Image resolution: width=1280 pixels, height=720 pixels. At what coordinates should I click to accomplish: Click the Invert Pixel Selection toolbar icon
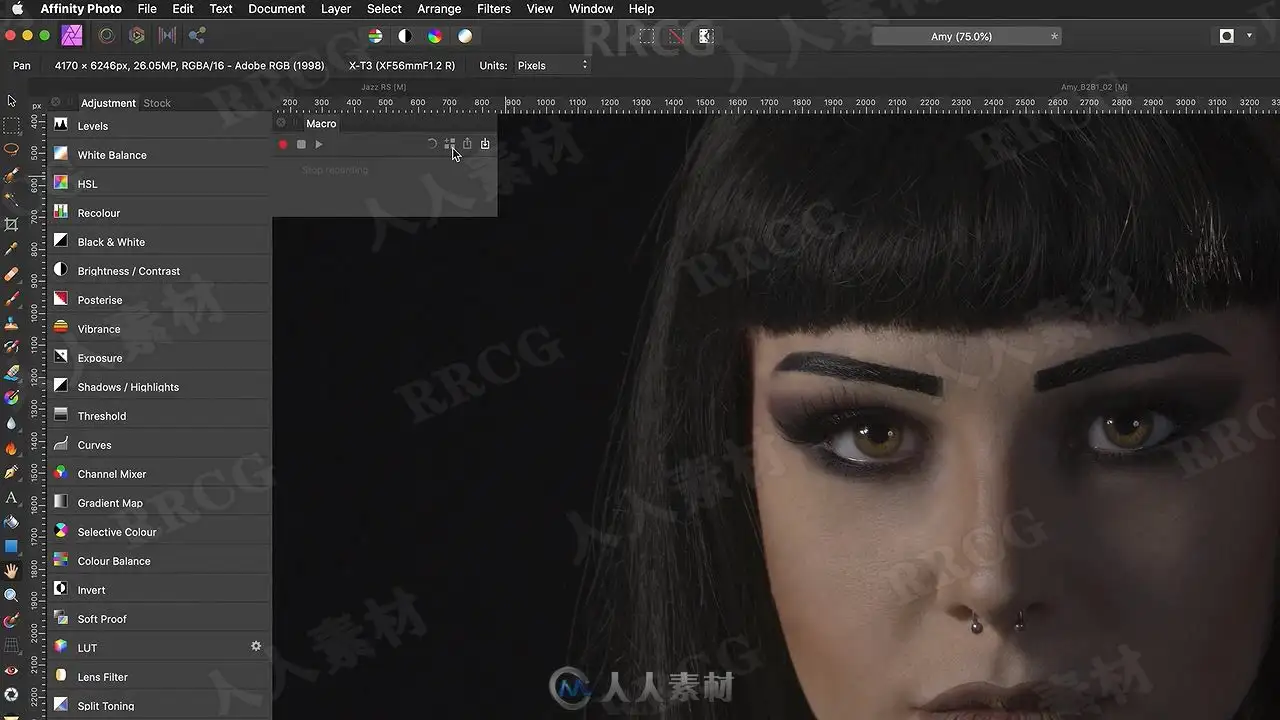[x=706, y=36]
